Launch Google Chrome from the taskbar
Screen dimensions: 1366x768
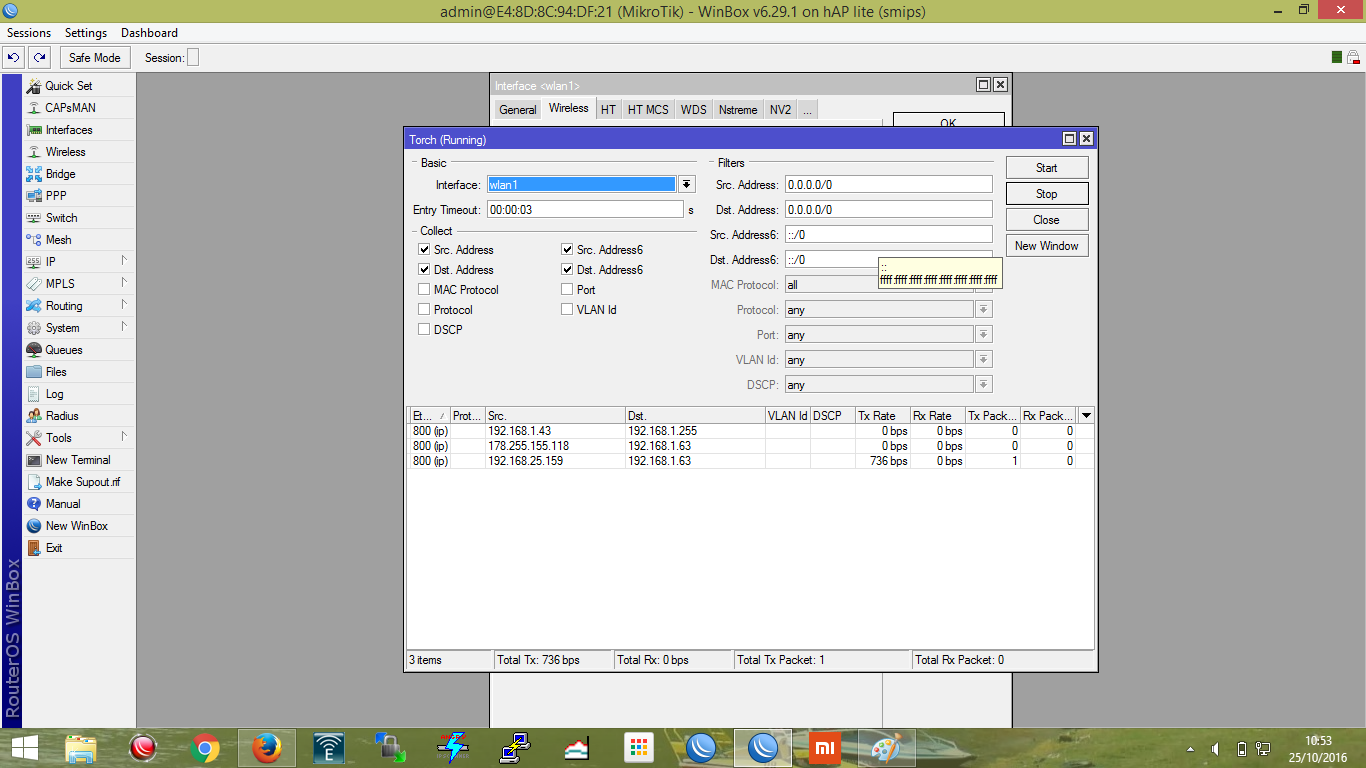205,748
